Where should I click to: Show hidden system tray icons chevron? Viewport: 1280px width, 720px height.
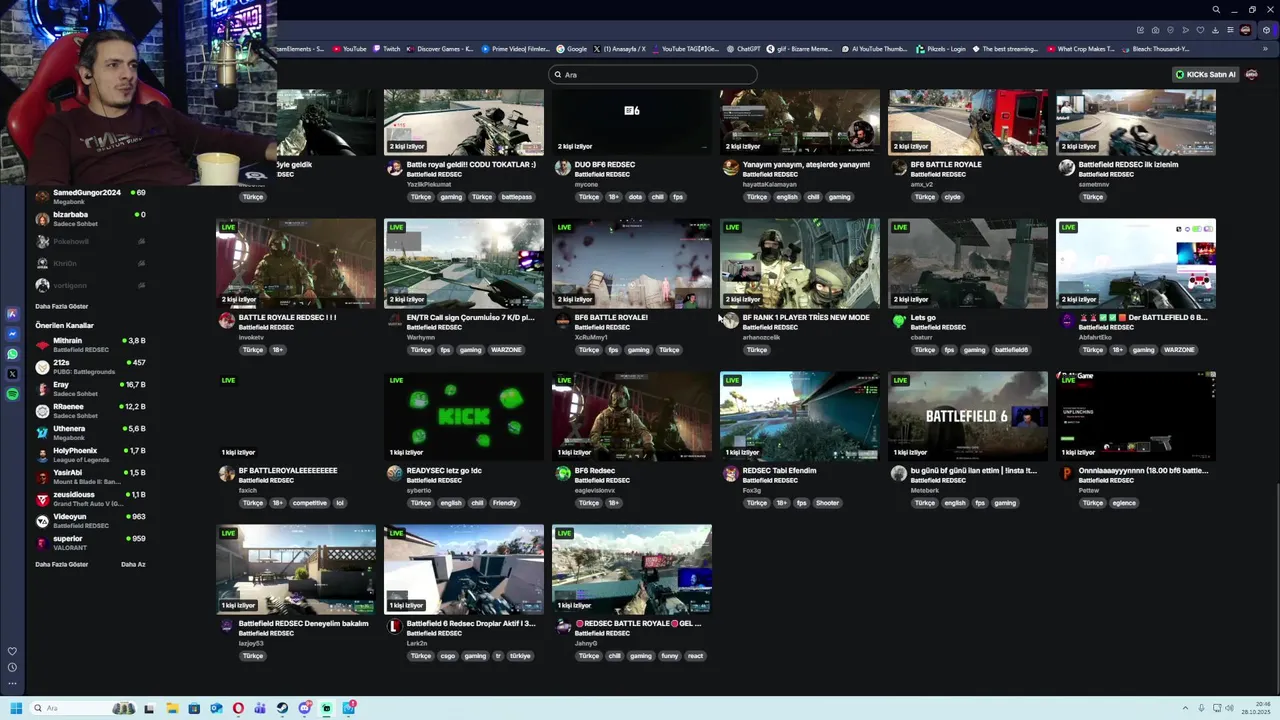tap(1186, 708)
